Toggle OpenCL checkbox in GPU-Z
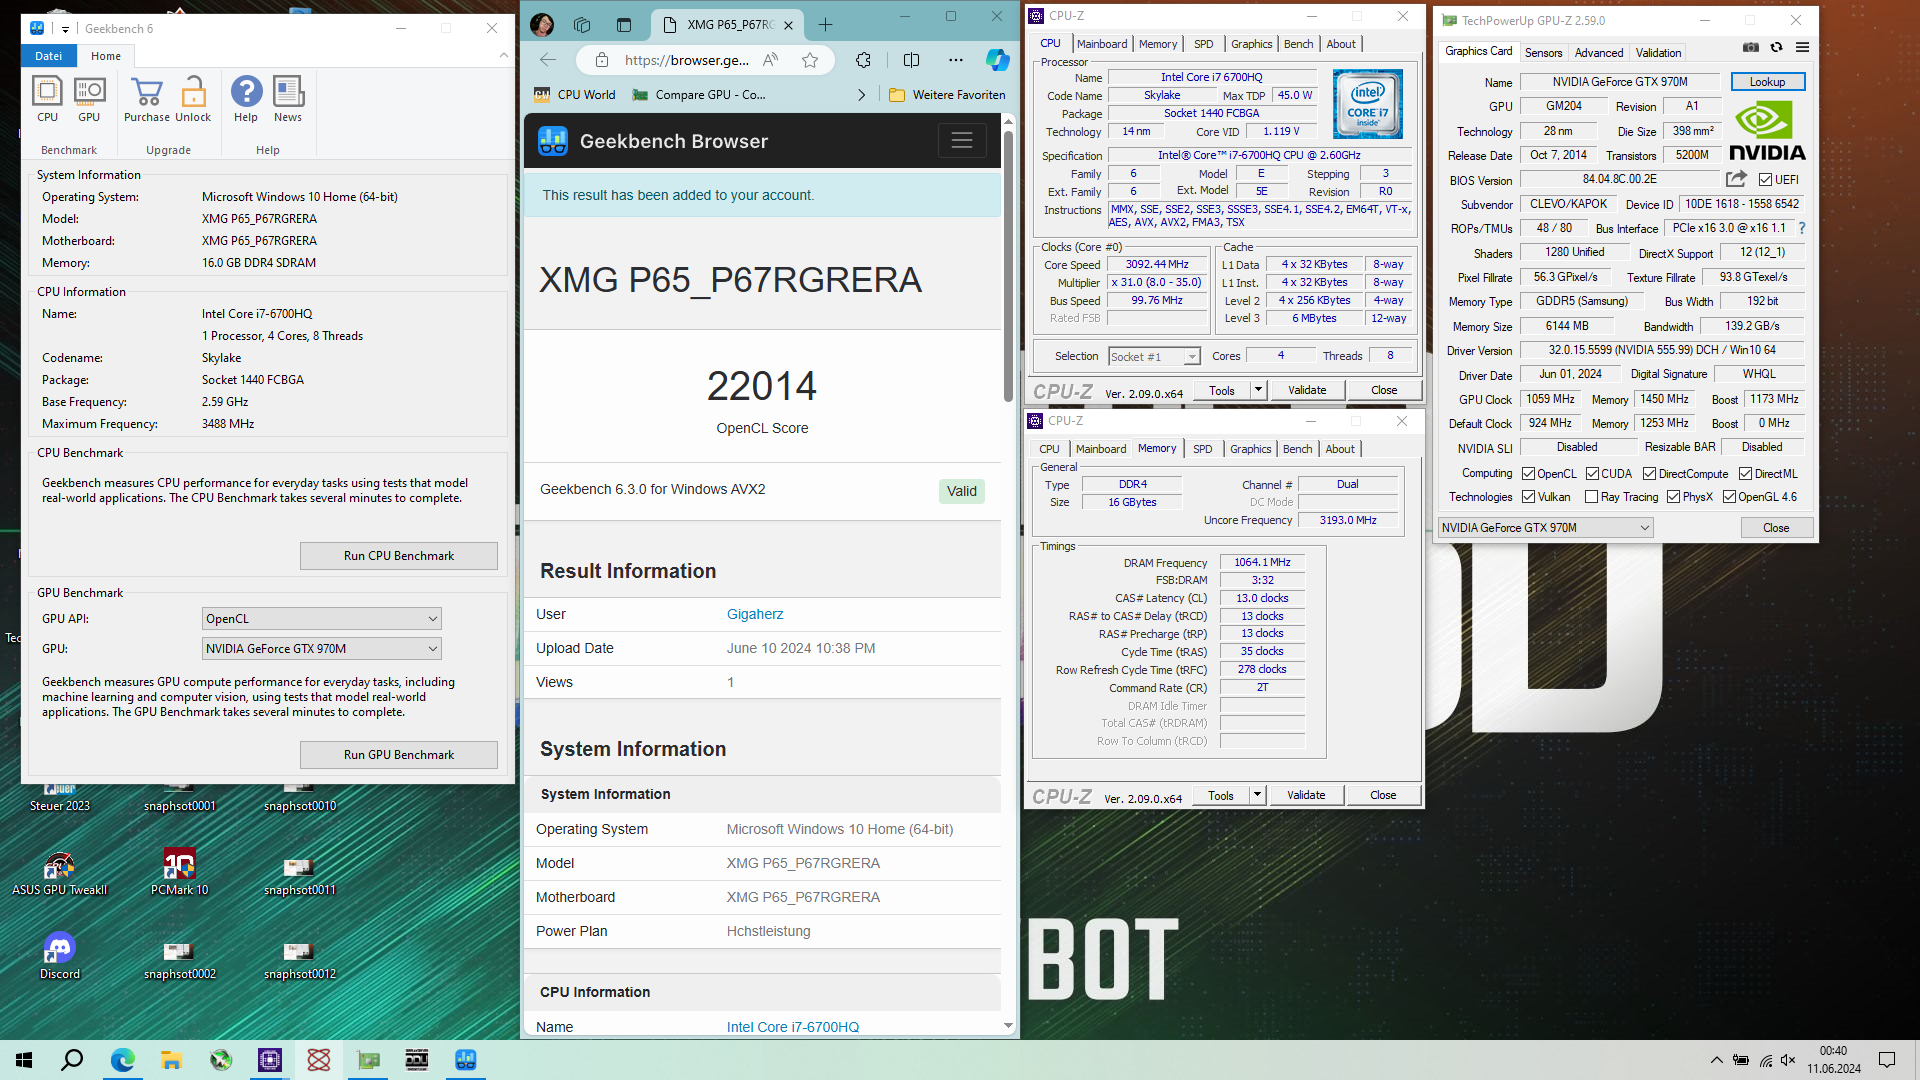 pos(1528,474)
